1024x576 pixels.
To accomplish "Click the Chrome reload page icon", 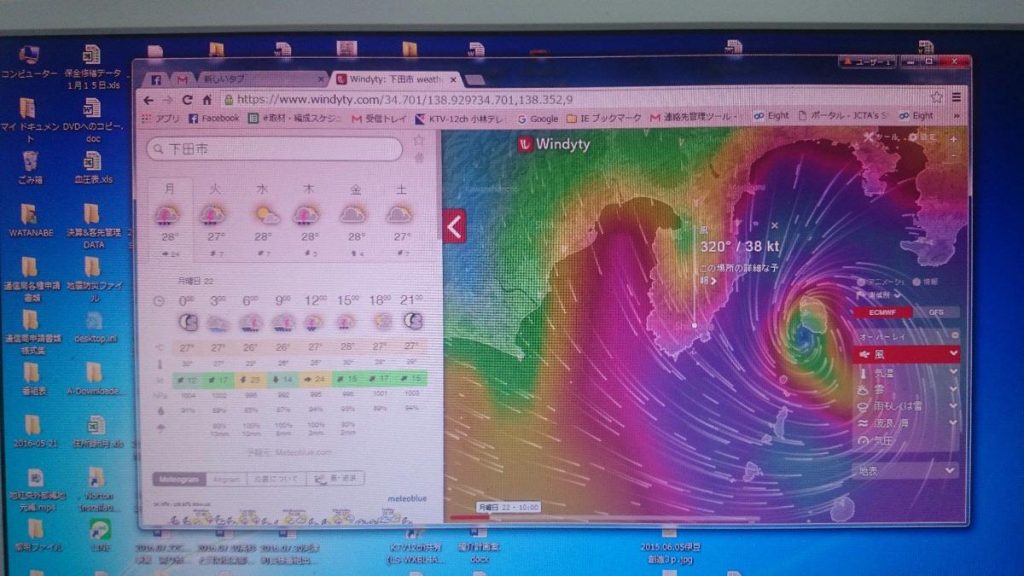I will point(187,100).
